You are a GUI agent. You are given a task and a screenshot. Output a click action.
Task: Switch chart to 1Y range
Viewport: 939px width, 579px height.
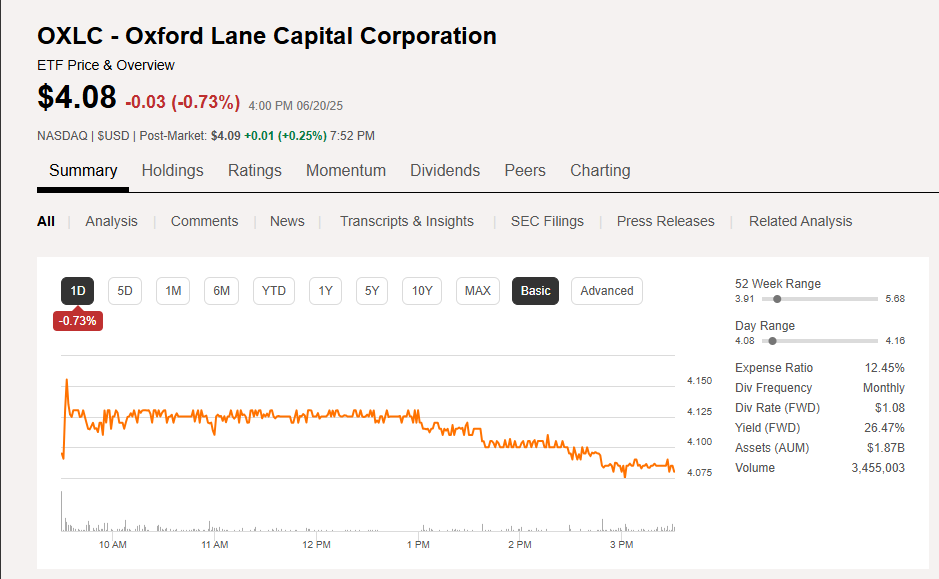[325, 291]
